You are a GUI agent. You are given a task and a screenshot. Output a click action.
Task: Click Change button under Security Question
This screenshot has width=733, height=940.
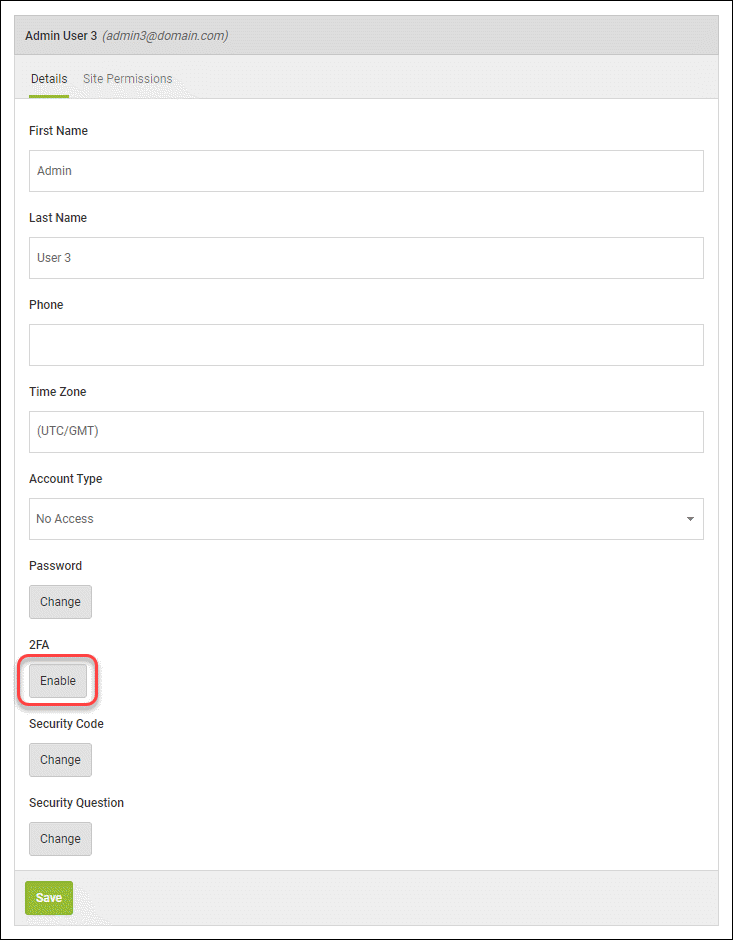pyautogui.click(x=61, y=839)
